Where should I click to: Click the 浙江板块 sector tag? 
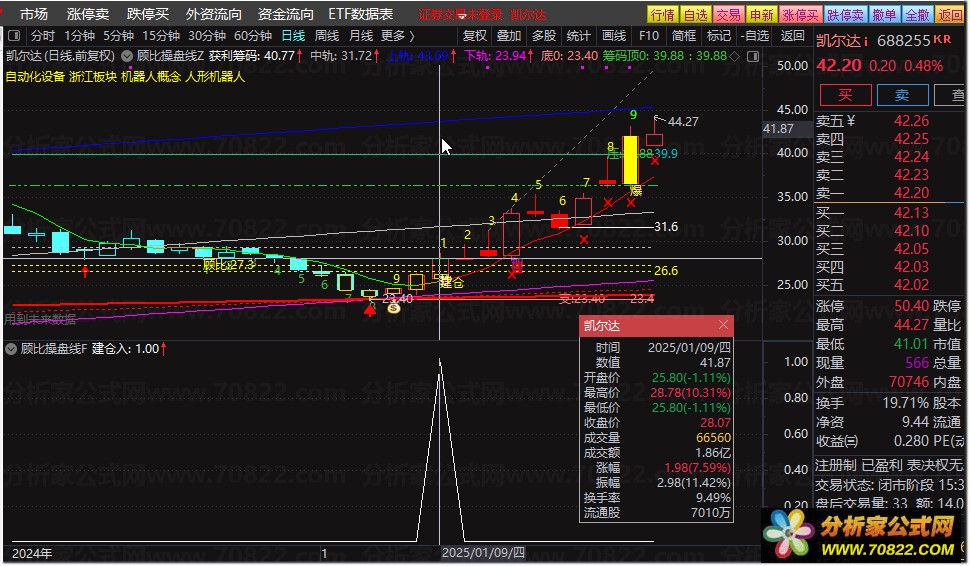tap(93, 77)
